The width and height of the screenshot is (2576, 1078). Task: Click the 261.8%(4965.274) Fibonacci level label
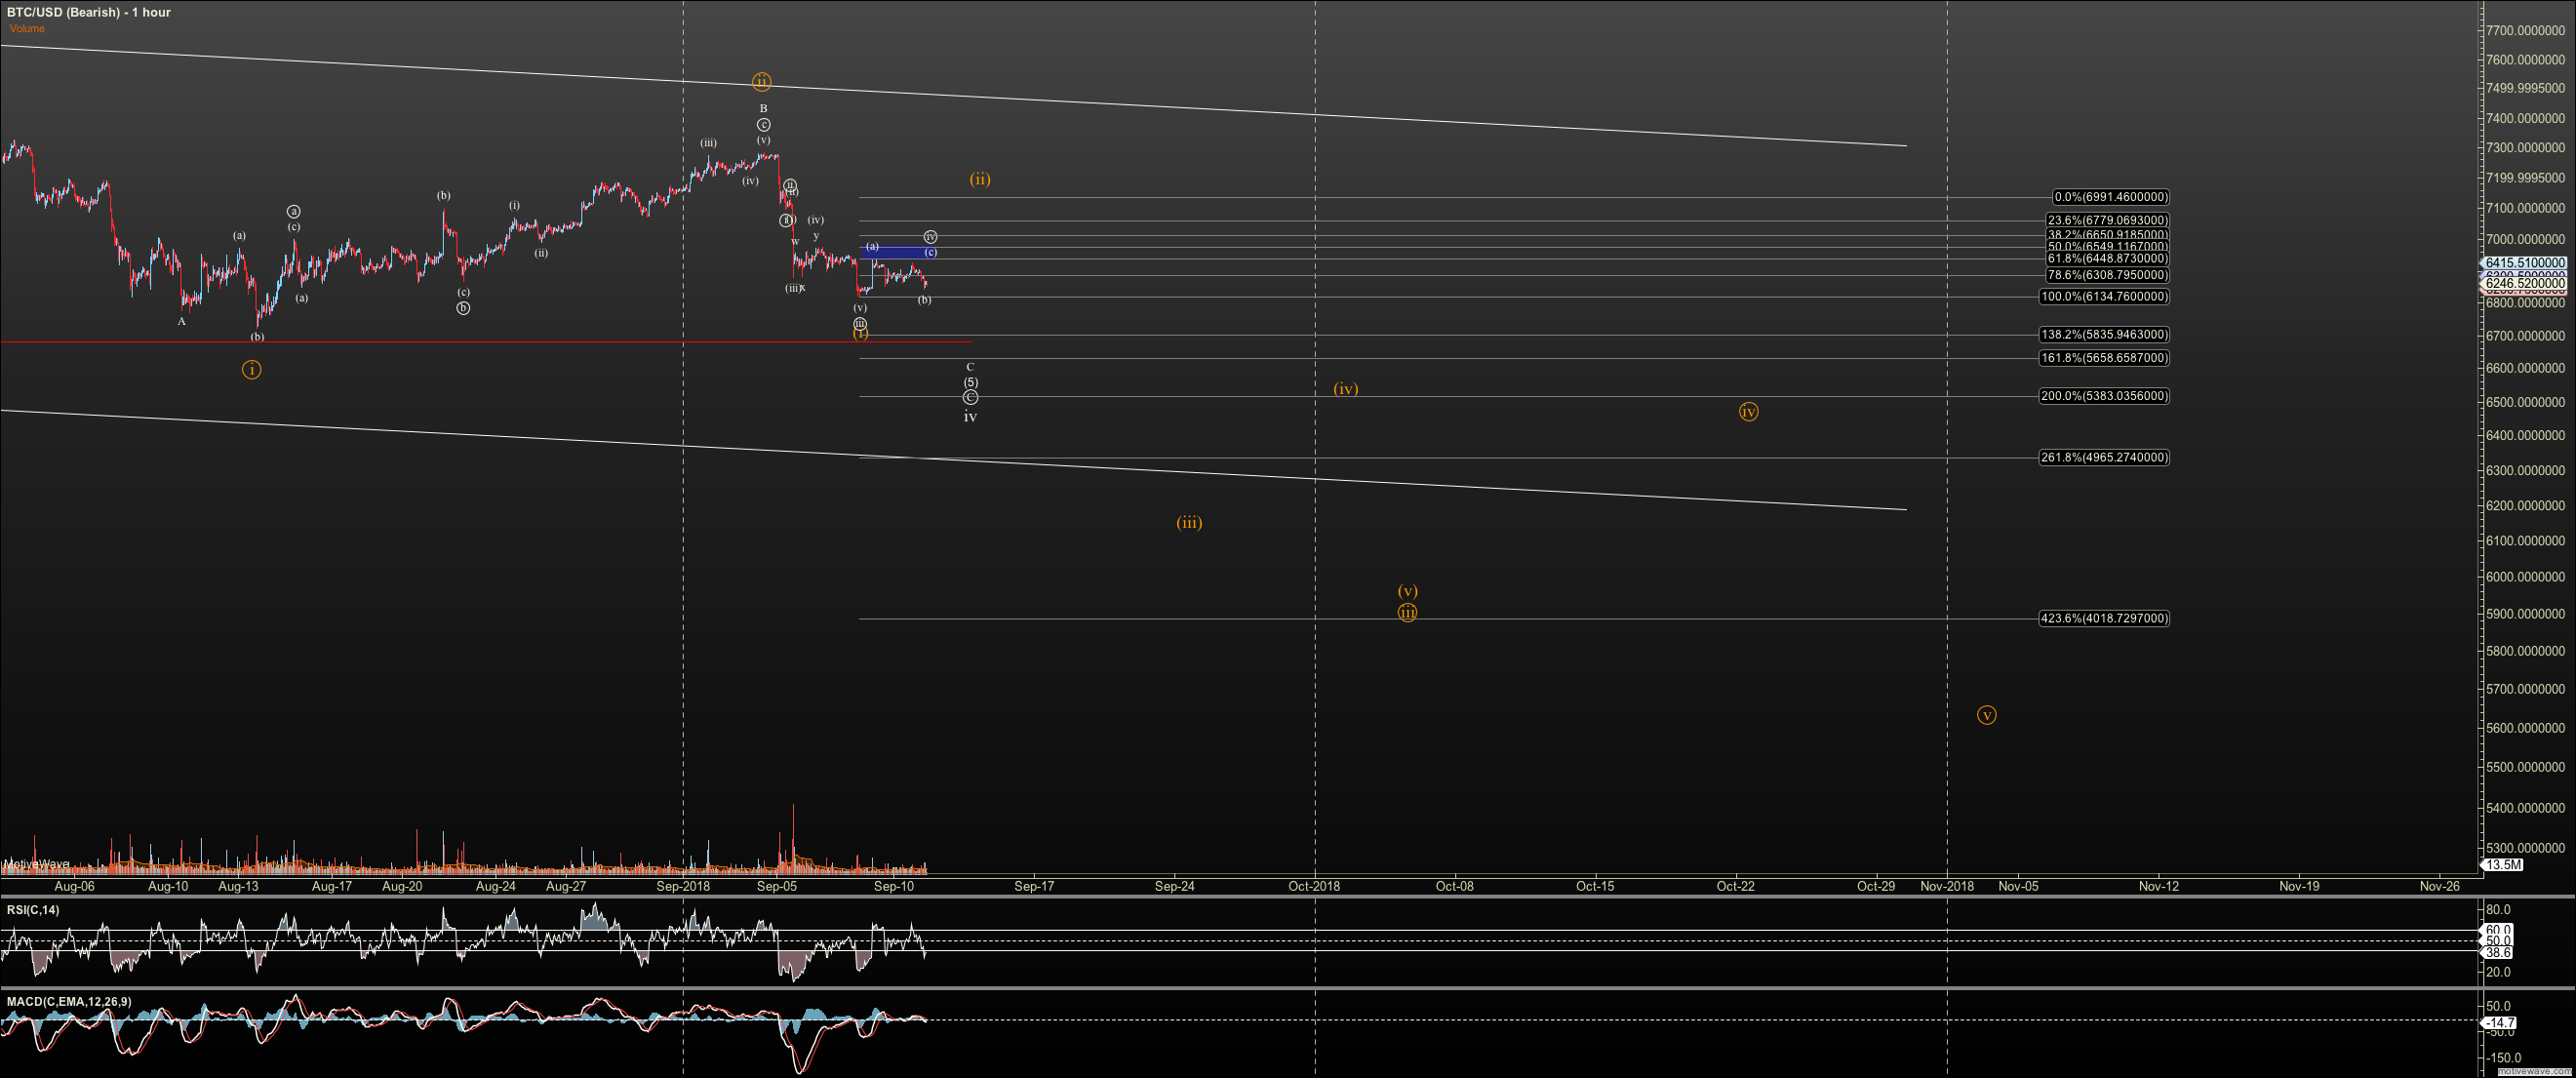coord(2104,457)
